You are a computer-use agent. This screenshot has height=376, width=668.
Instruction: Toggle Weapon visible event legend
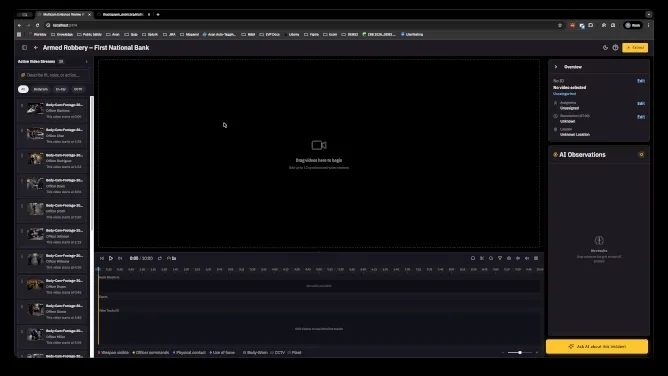[x=113, y=353]
